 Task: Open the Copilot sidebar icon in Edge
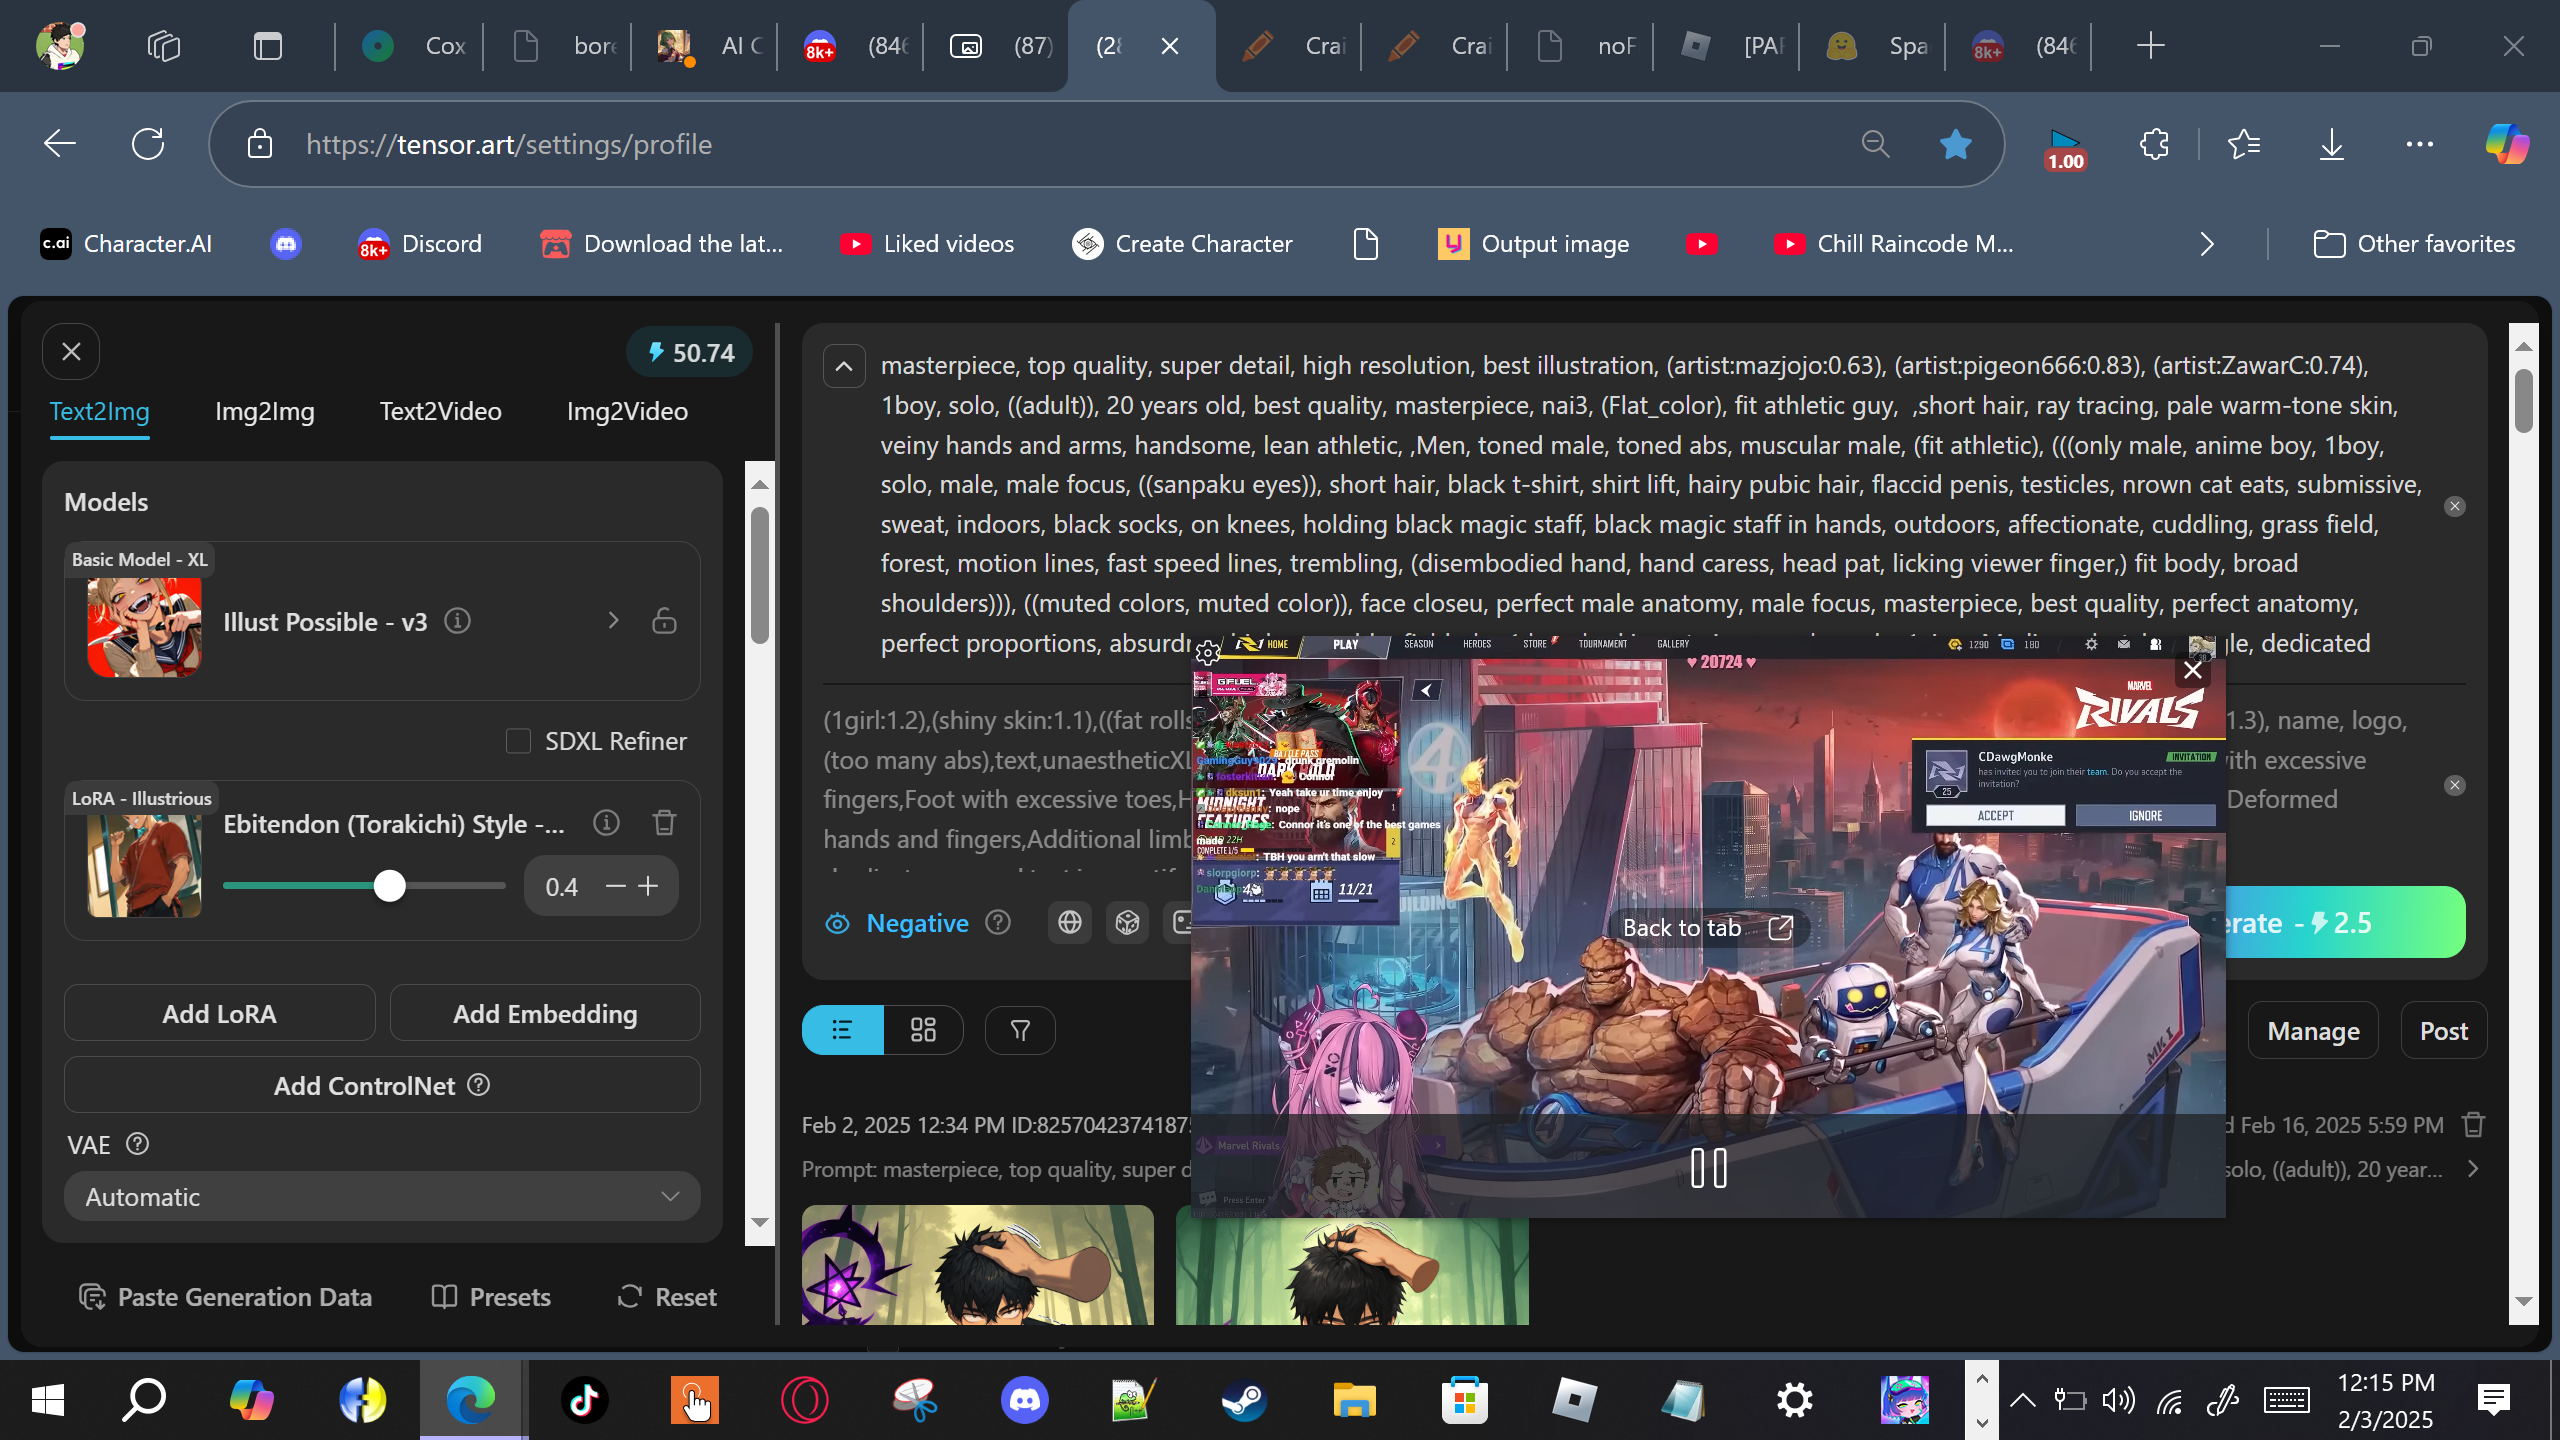pos(2507,144)
